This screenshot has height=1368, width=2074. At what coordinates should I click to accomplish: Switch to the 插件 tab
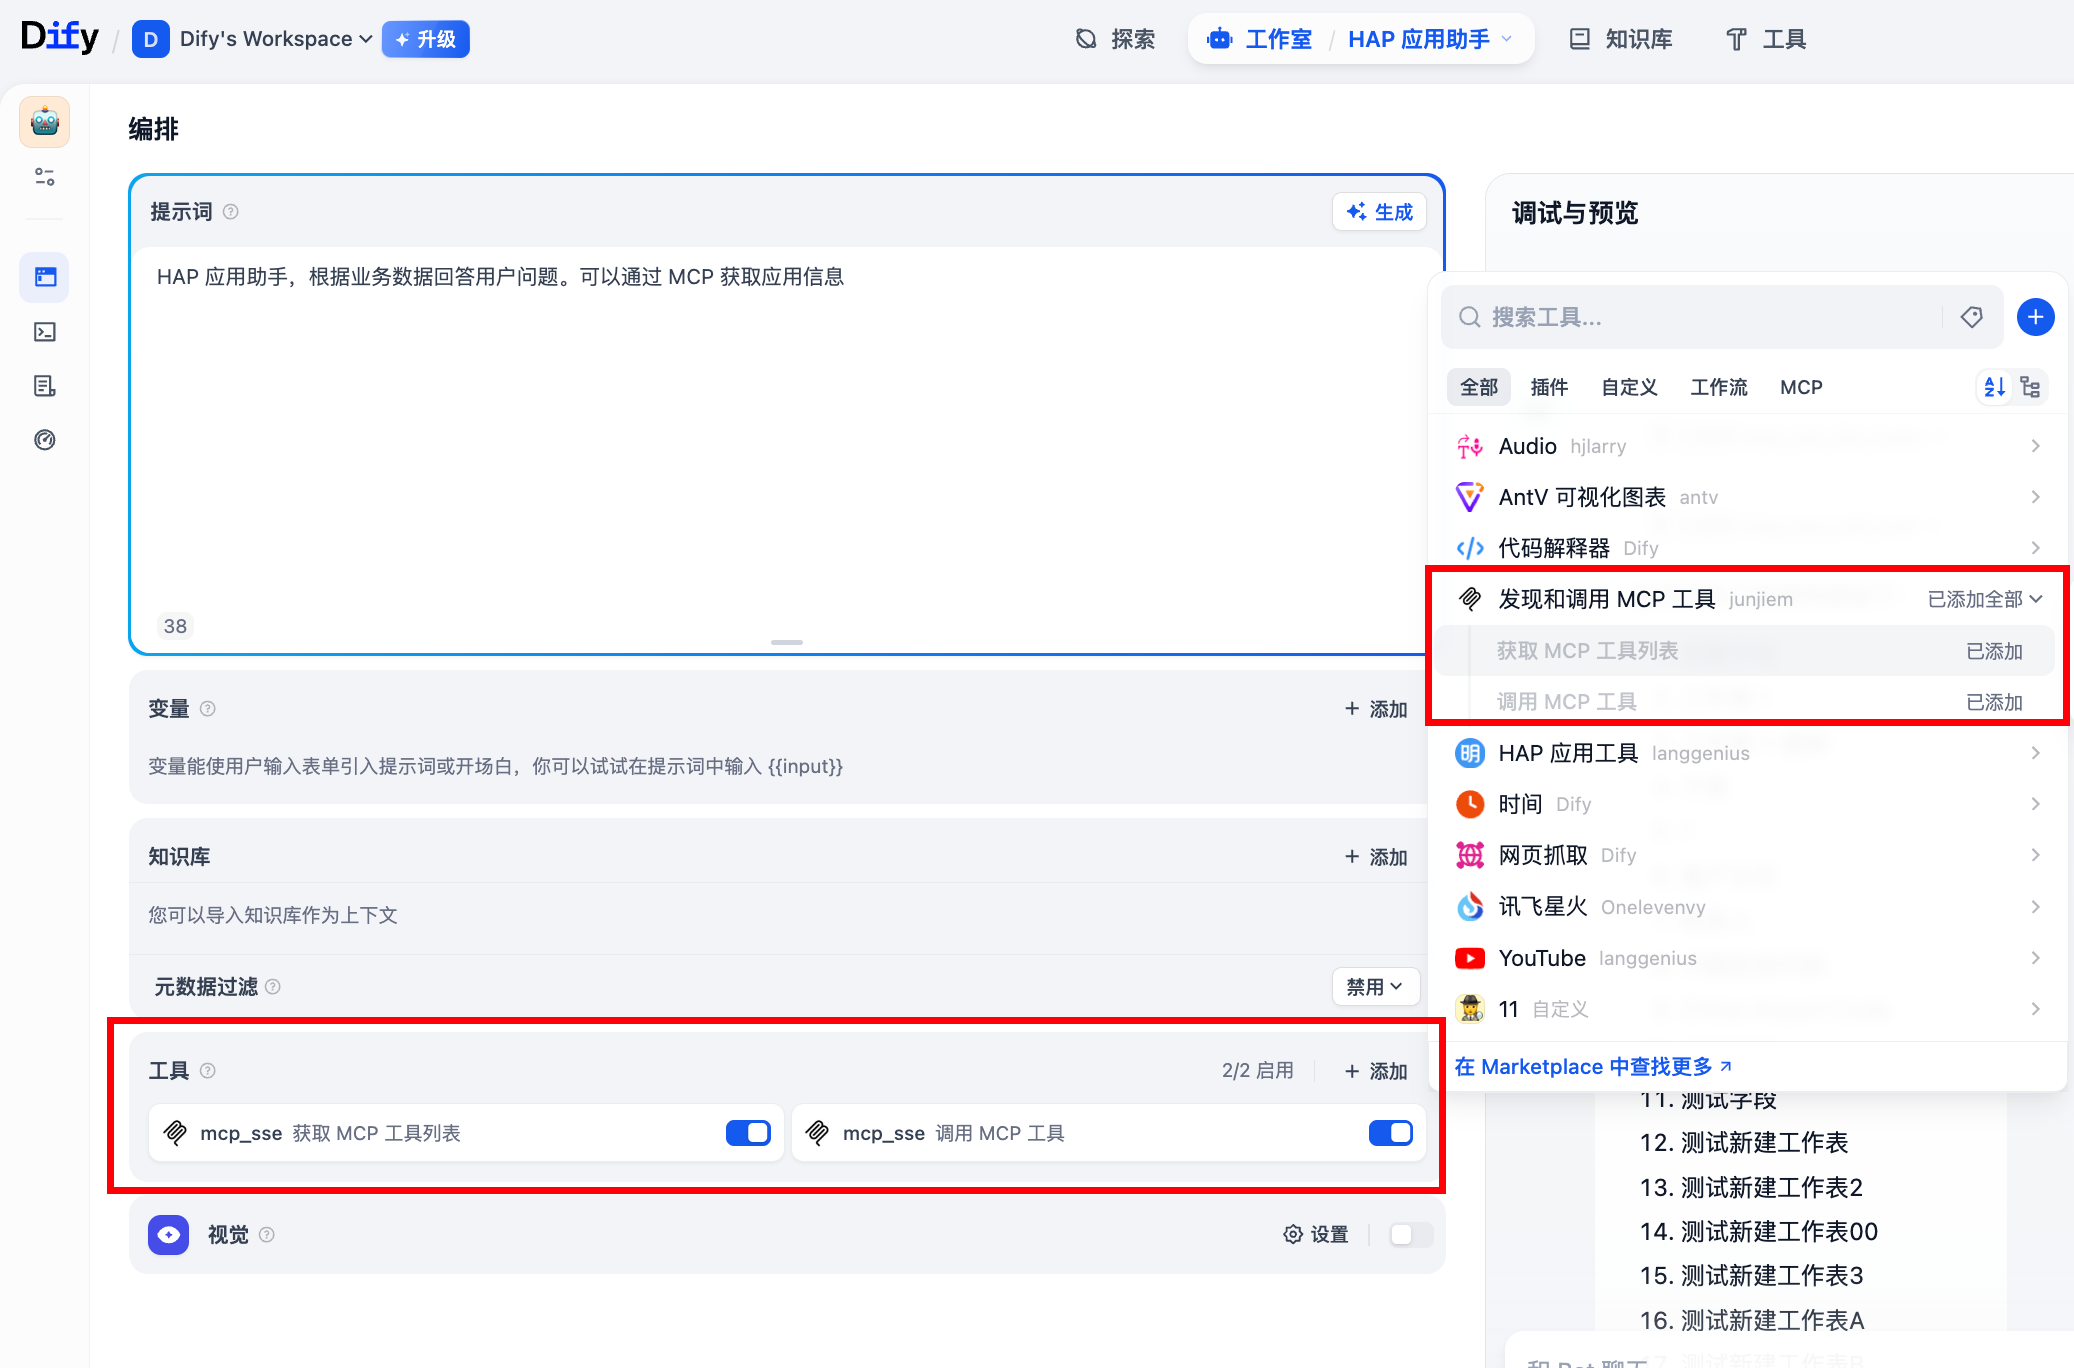click(x=1549, y=387)
